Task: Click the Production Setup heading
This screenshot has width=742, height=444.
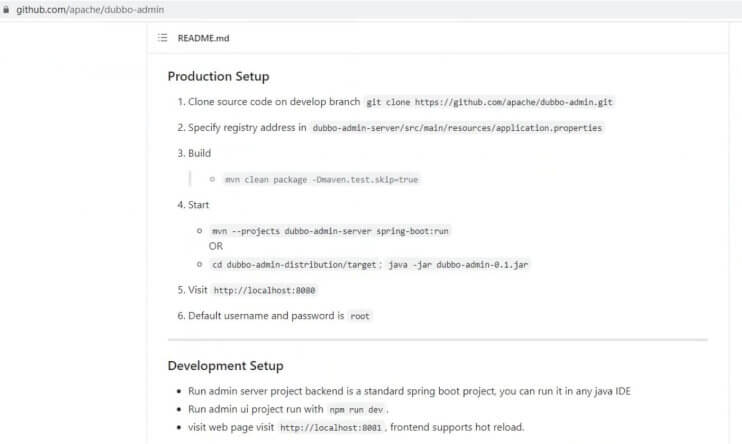Action: [x=218, y=76]
